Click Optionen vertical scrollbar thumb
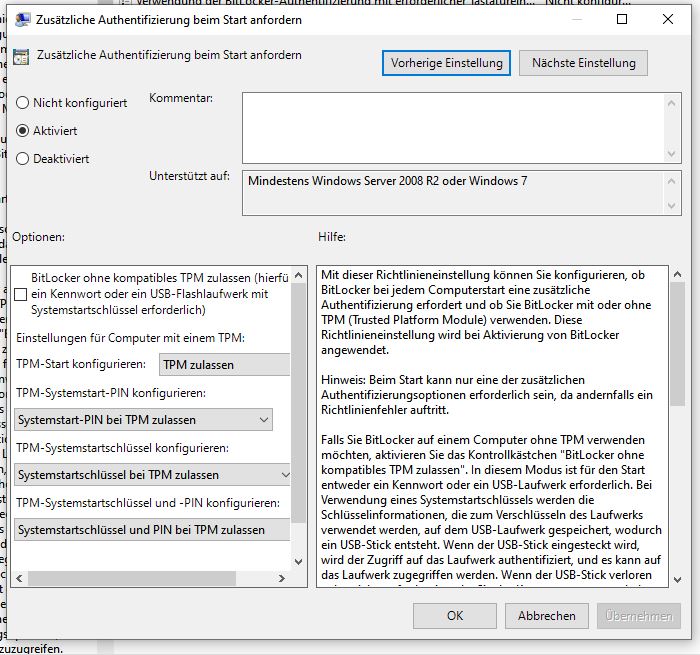Image resolution: width=700 pixels, height=655 pixels. [x=299, y=402]
